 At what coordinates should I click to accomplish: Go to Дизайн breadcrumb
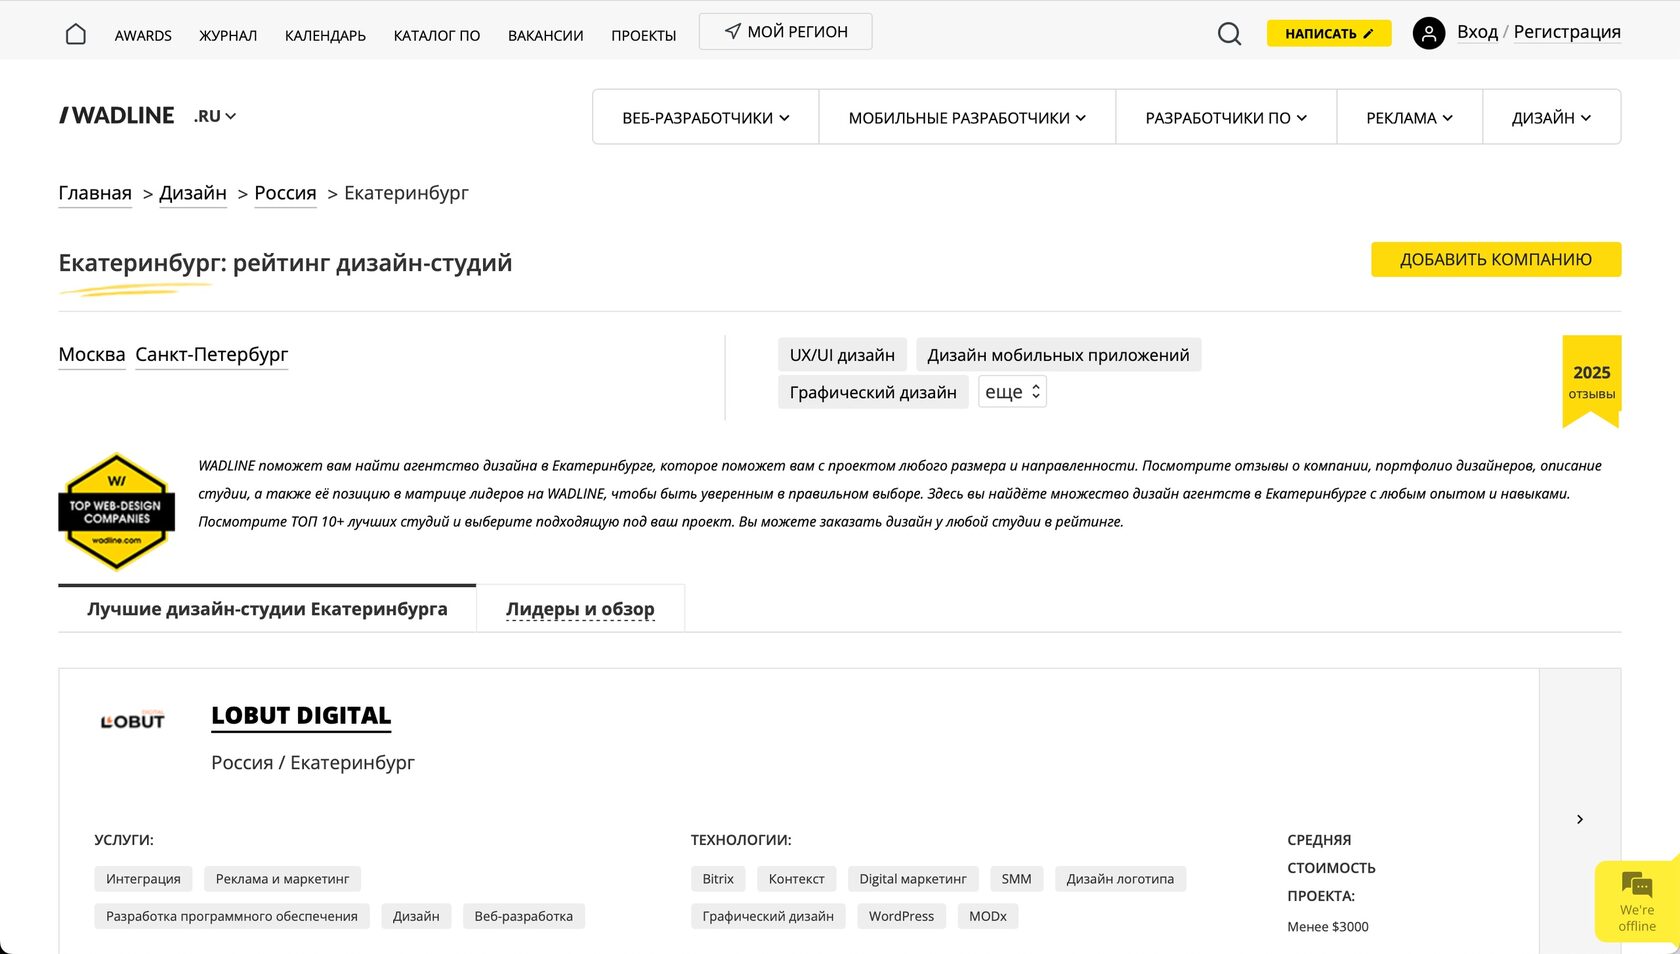pyautogui.click(x=193, y=193)
